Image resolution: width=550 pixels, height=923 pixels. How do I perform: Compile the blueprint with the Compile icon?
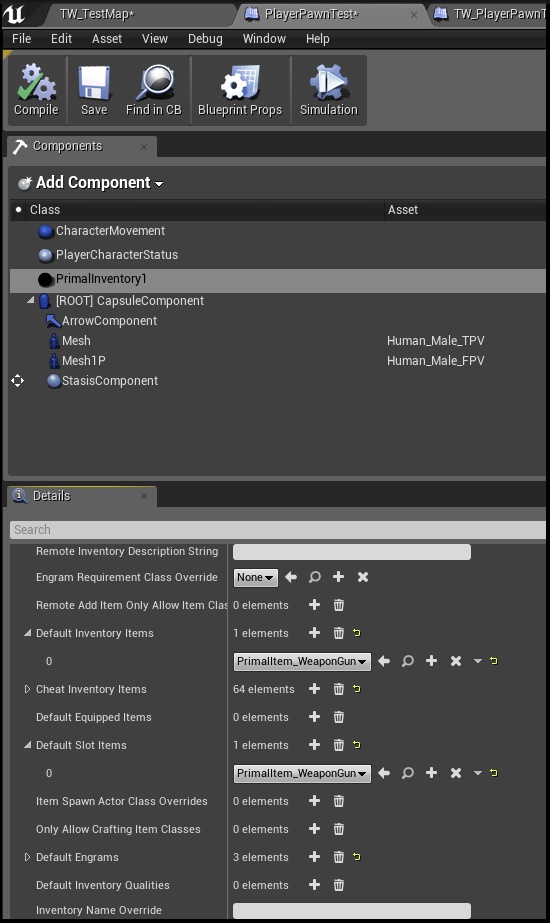coord(36,90)
